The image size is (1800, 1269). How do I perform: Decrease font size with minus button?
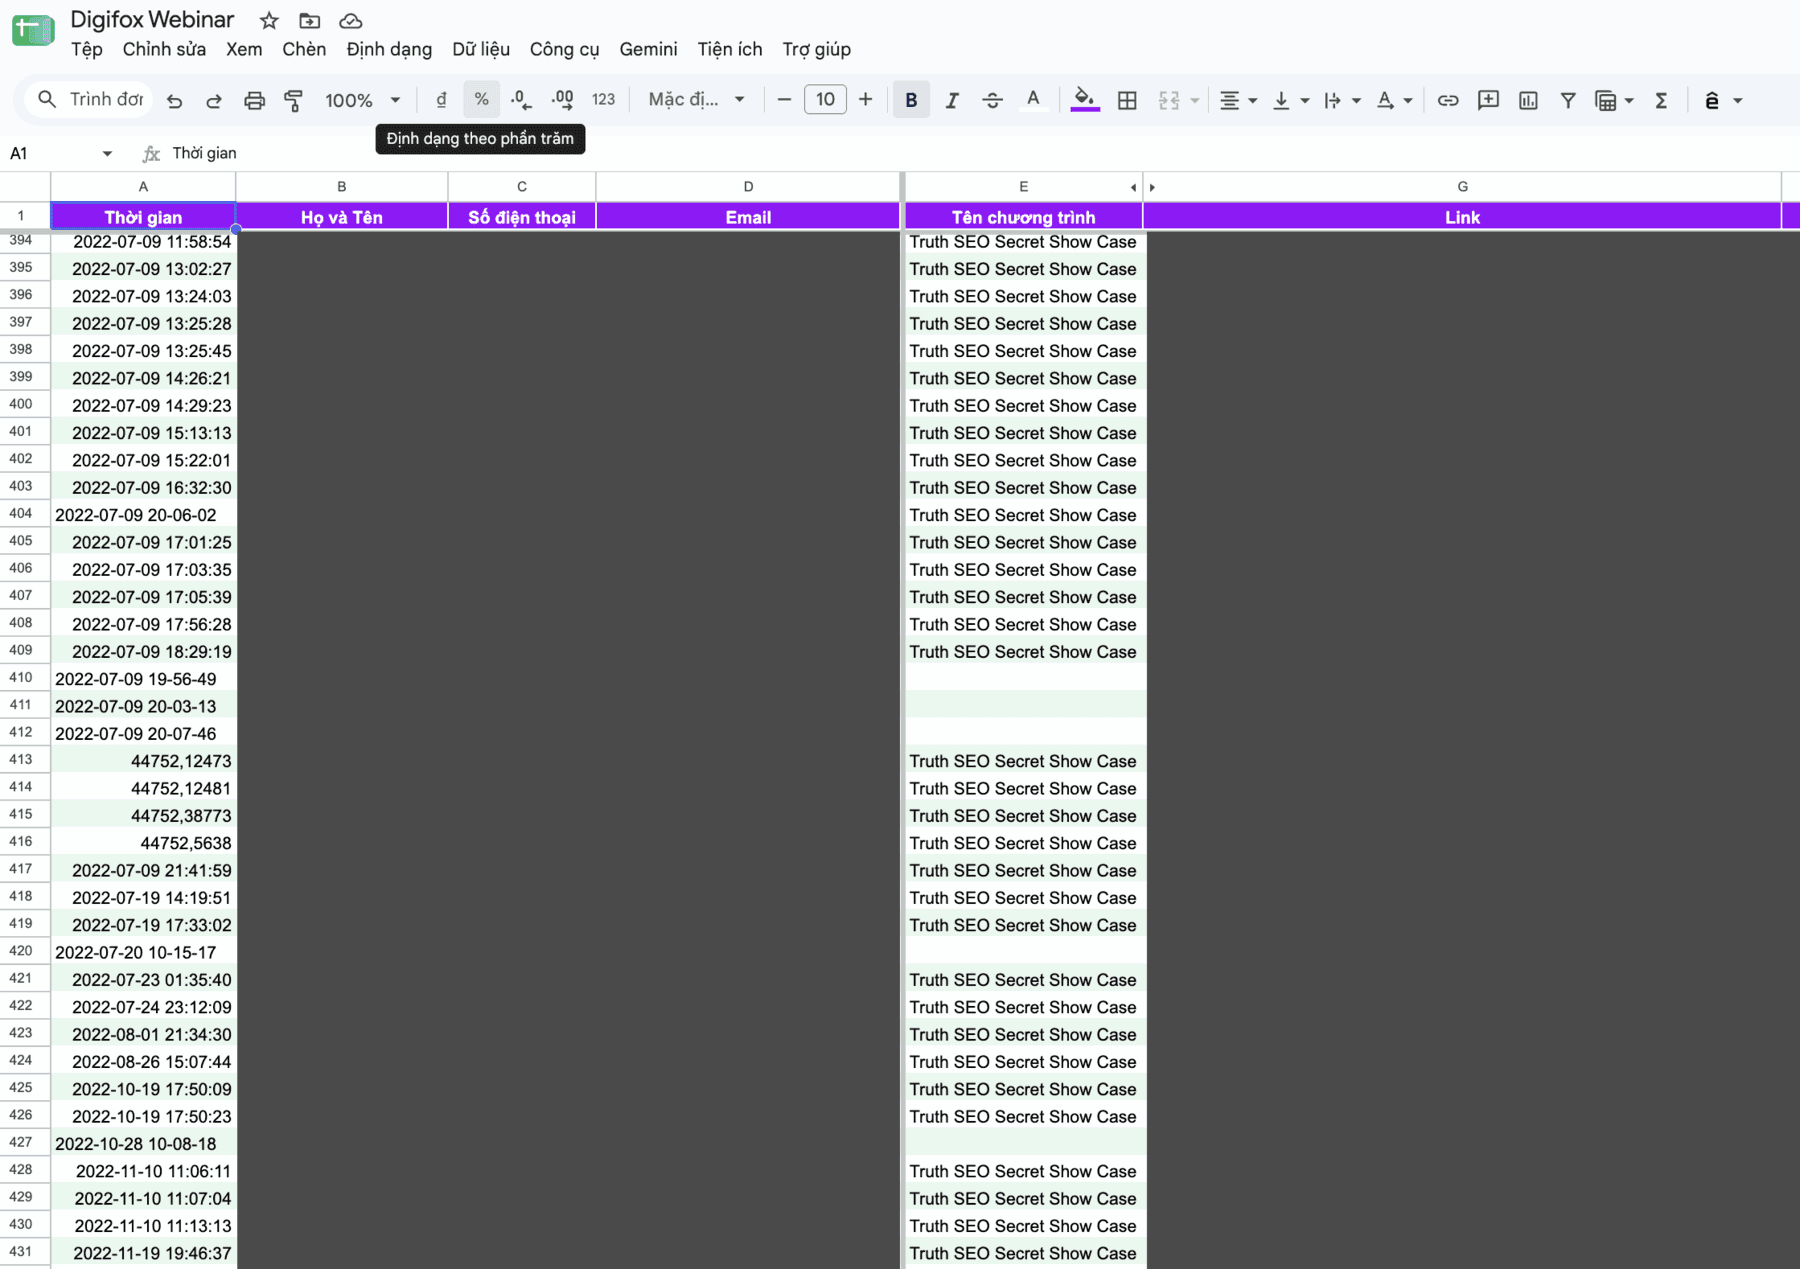pos(784,100)
